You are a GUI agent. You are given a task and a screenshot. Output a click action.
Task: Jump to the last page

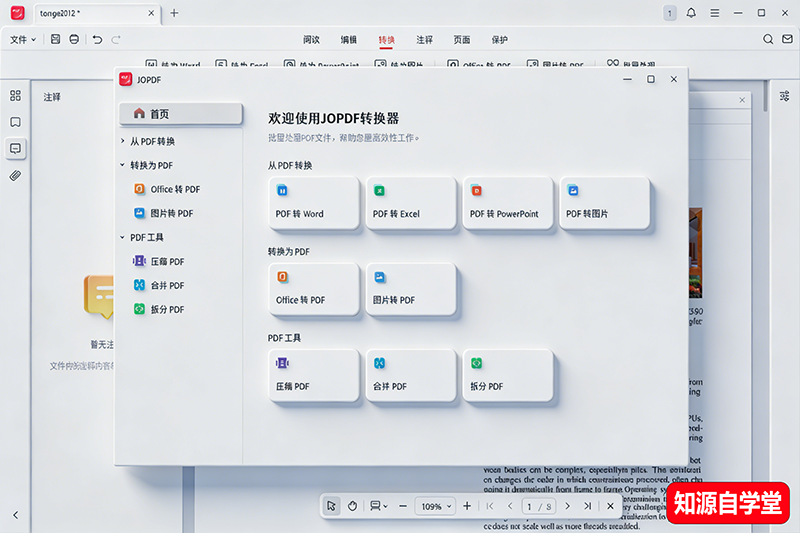[x=588, y=506]
